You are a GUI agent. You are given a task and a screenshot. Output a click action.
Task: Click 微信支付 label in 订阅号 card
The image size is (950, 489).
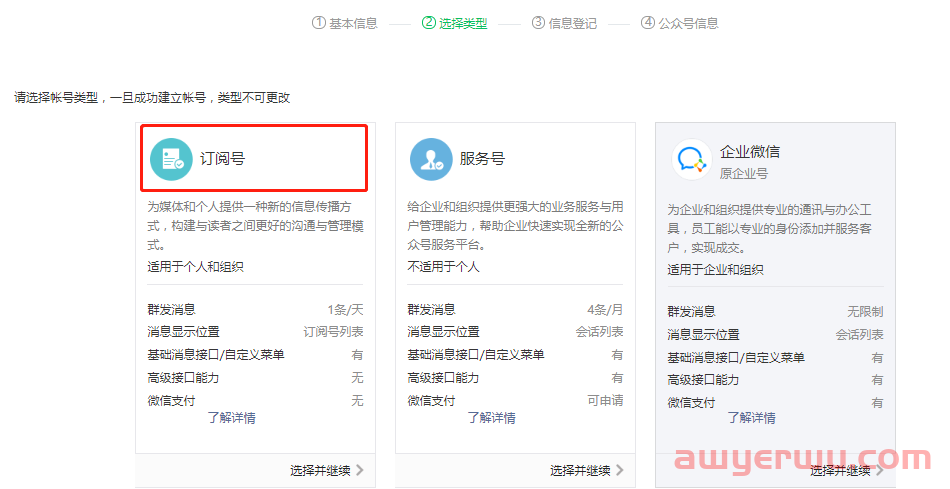[x=171, y=401]
